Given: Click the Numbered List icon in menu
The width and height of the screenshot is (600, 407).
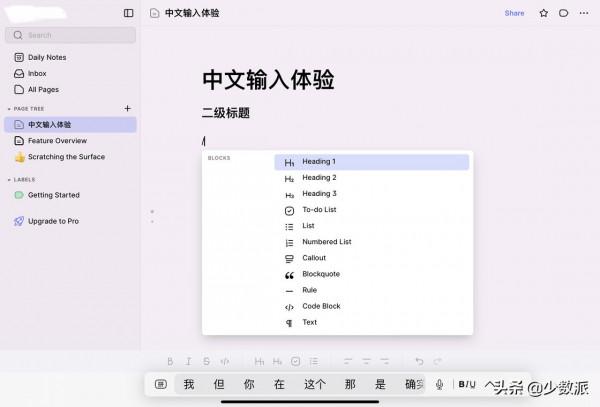Looking at the screenshot, I should point(289,243).
